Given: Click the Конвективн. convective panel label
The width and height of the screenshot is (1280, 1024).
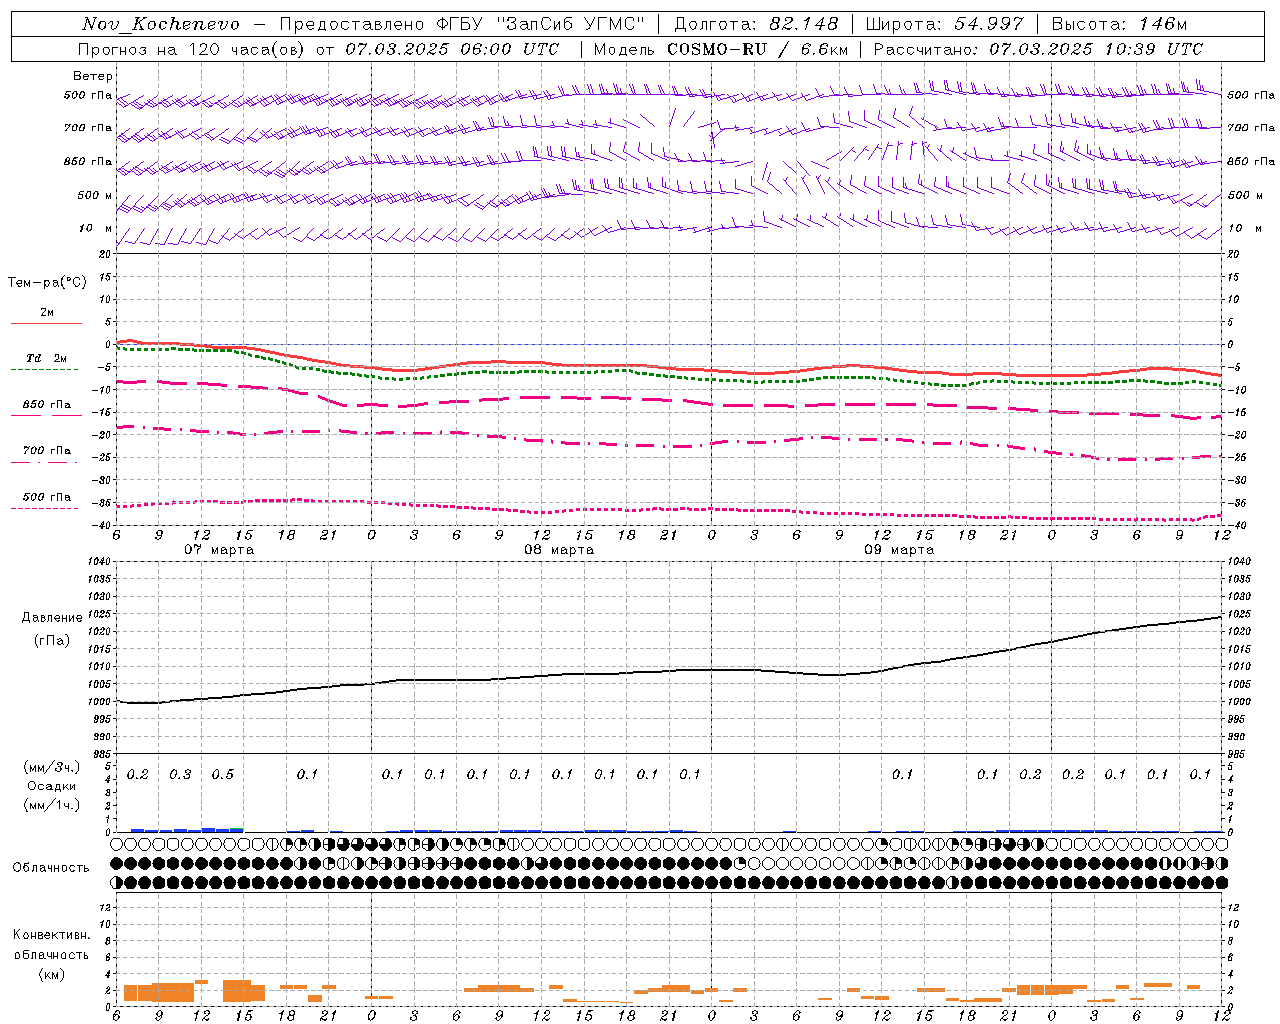Looking at the screenshot, I should point(51,935).
